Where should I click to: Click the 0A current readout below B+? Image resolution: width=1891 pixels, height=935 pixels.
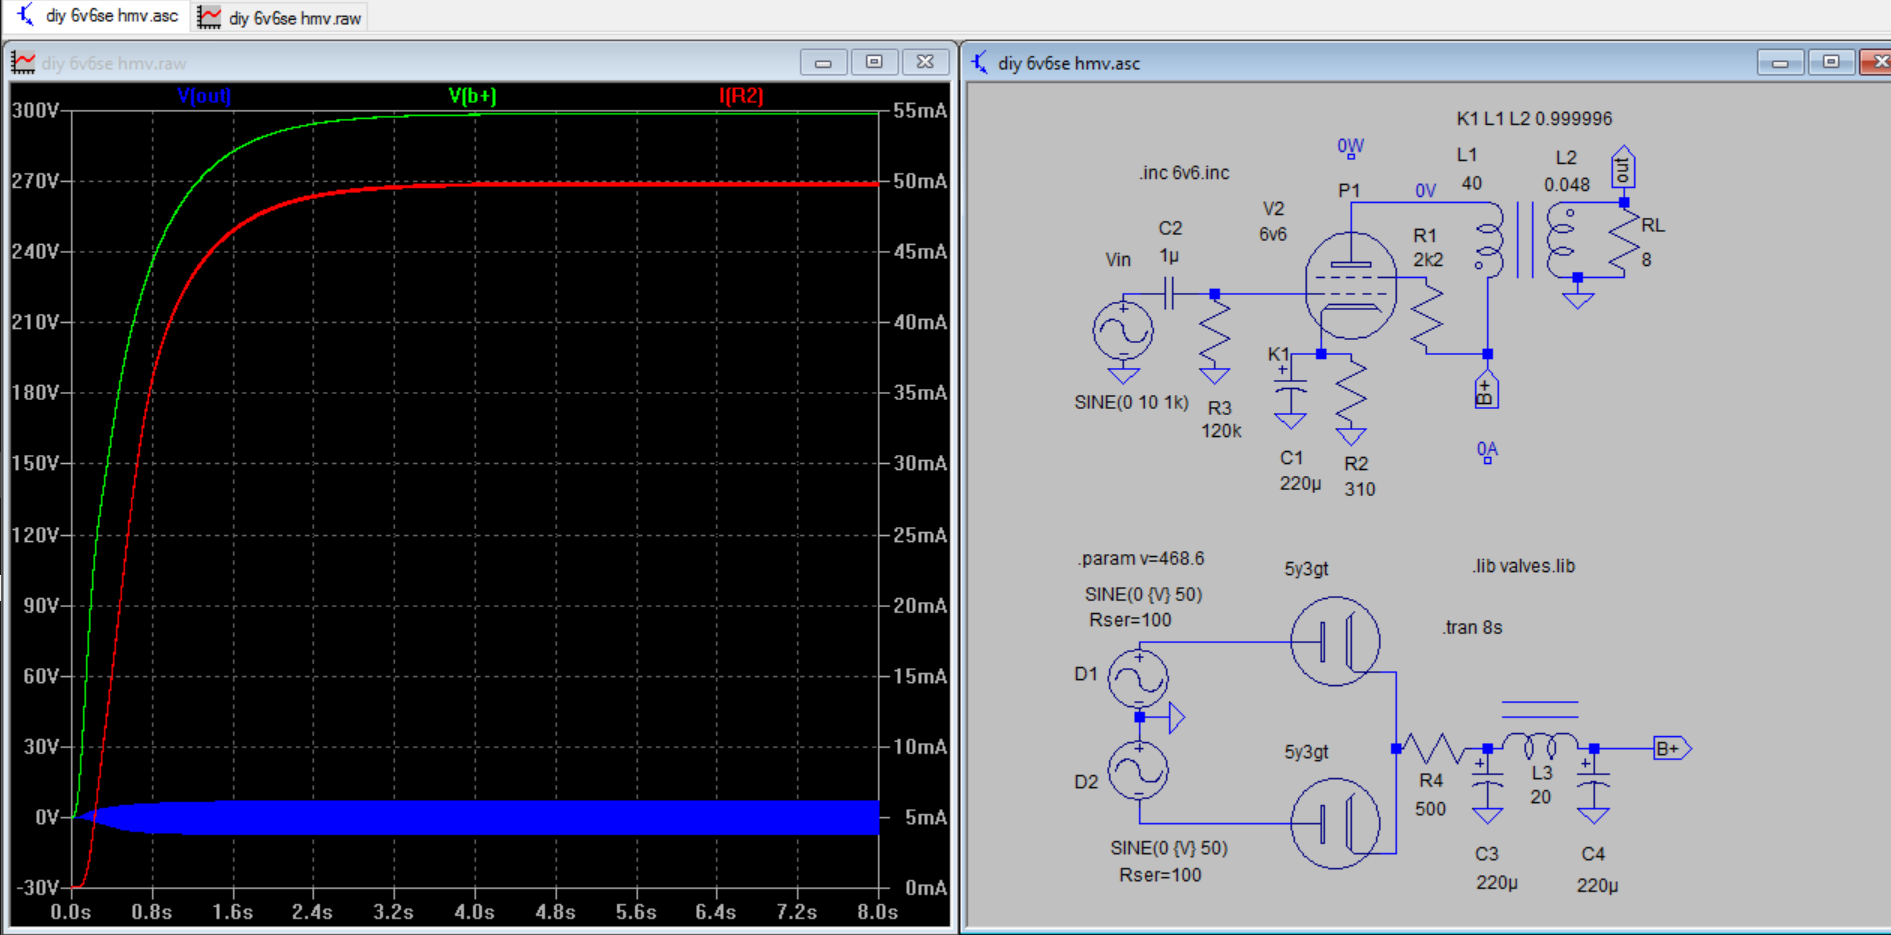tap(1487, 450)
